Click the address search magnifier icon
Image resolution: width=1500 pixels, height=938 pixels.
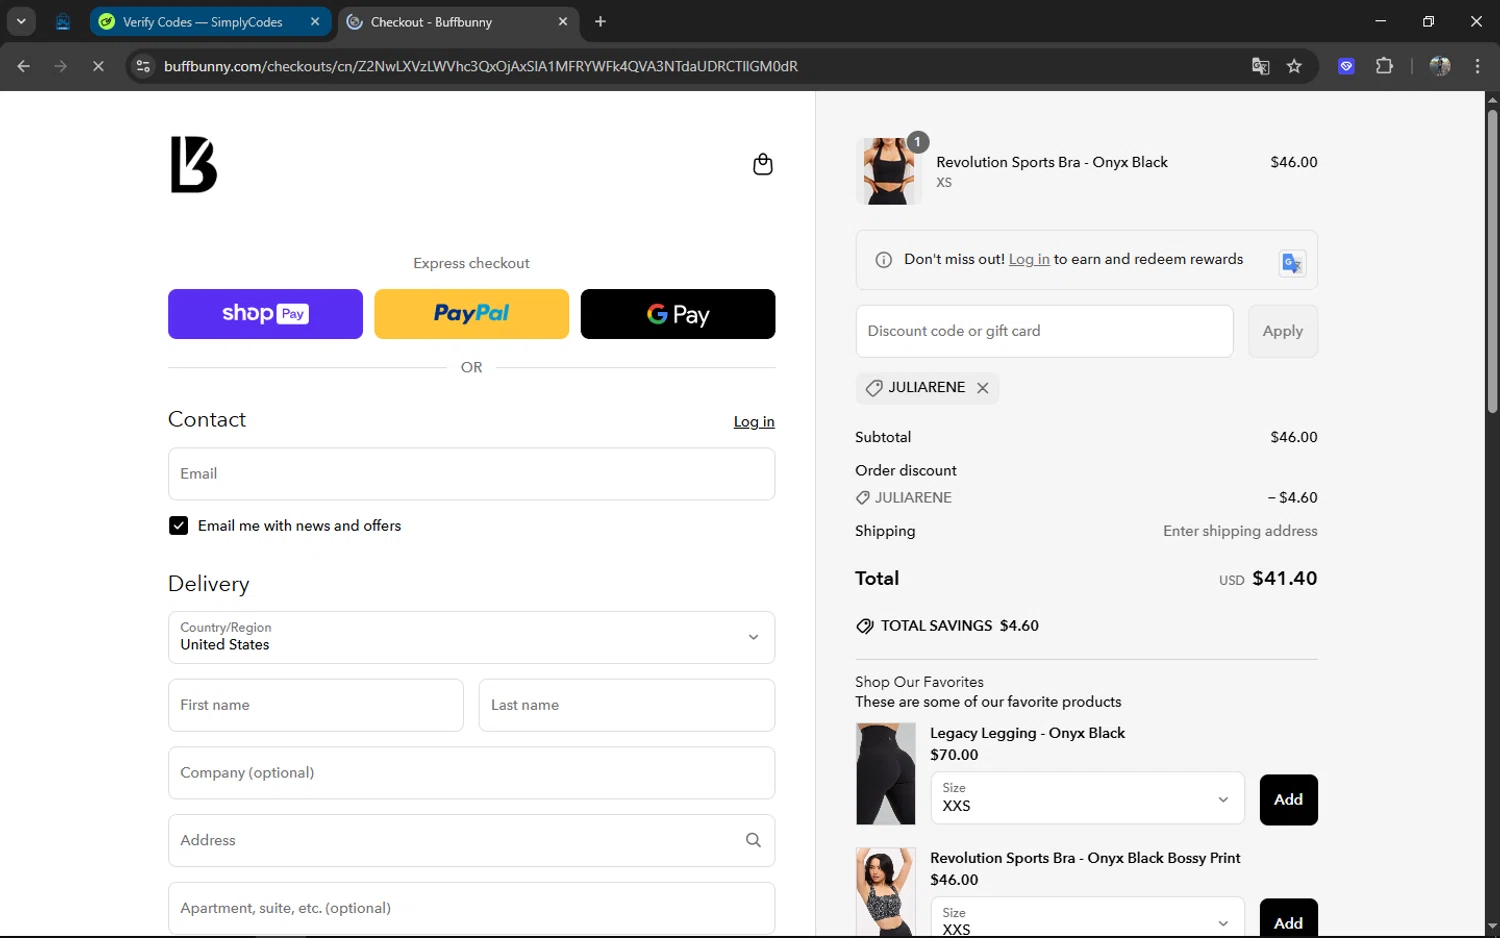pos(753,840)
